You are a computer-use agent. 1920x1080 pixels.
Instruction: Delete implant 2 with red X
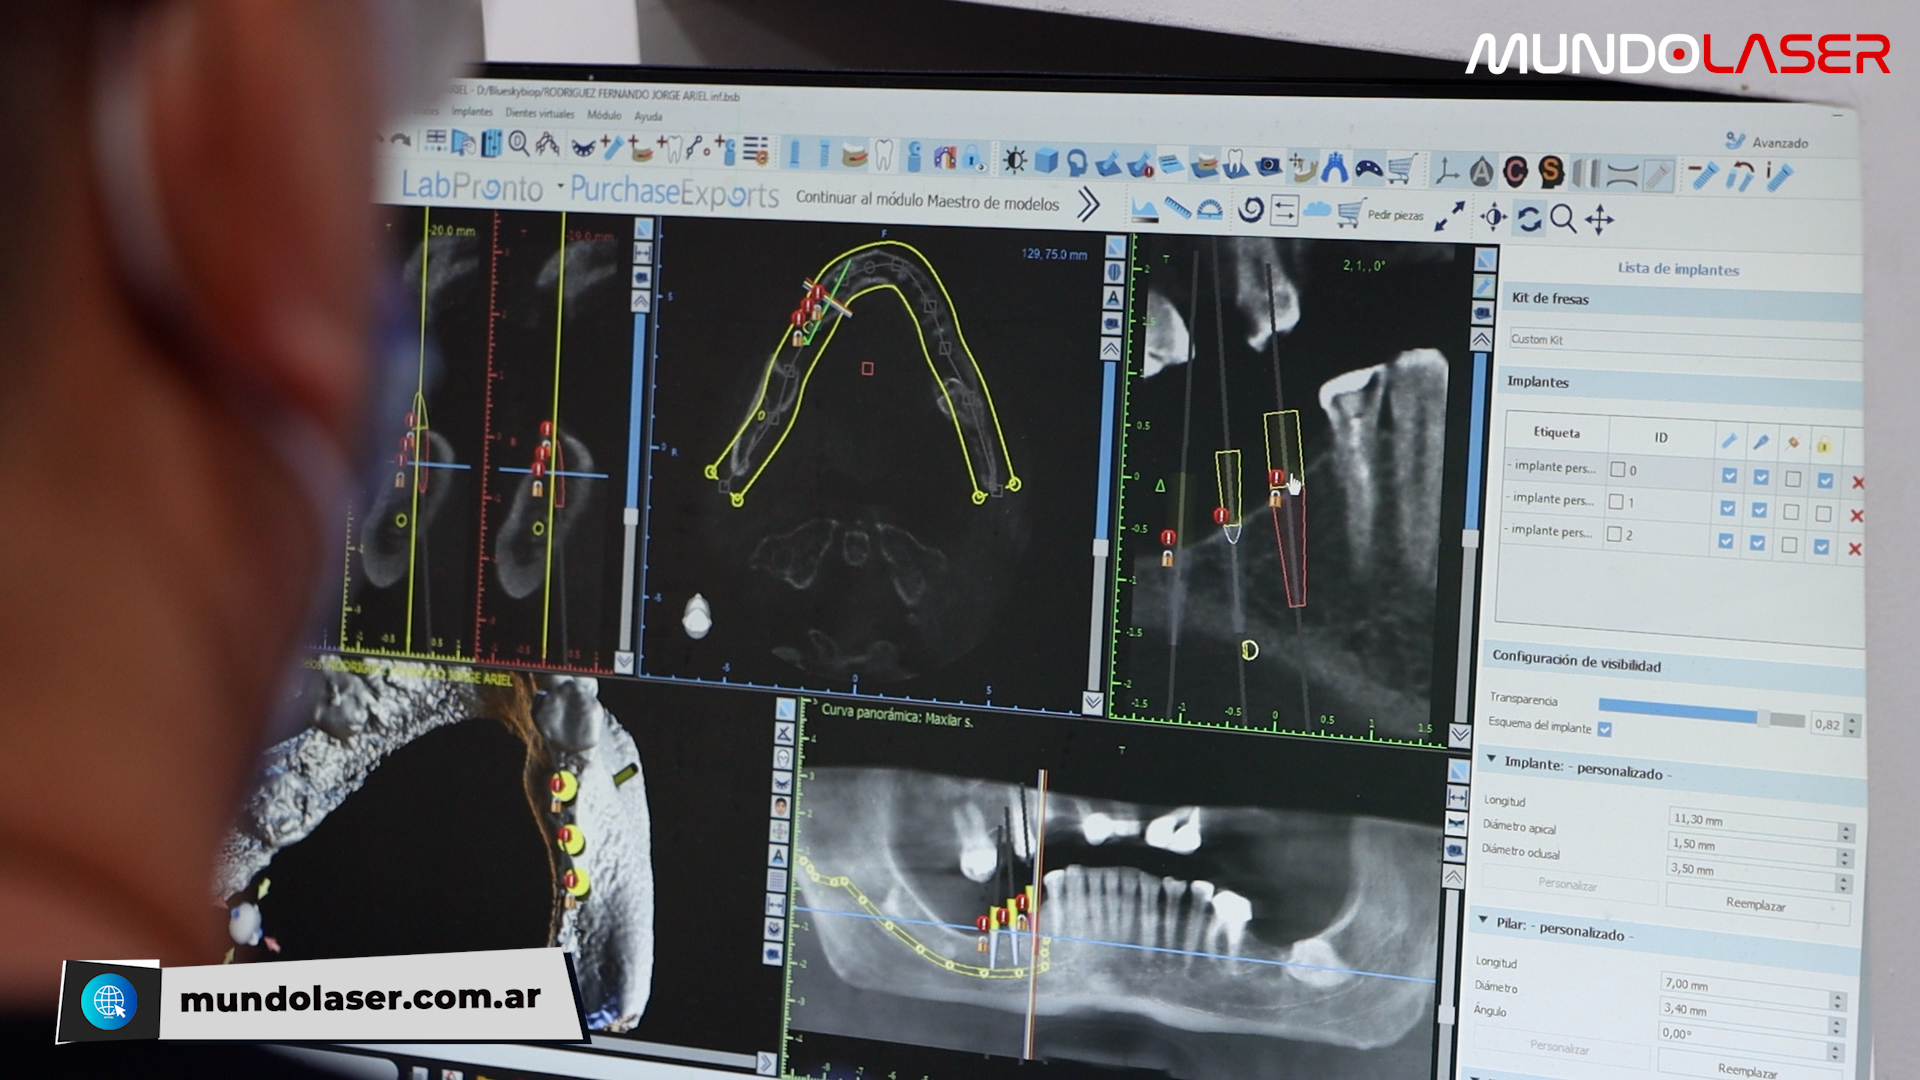(1854, 549)
